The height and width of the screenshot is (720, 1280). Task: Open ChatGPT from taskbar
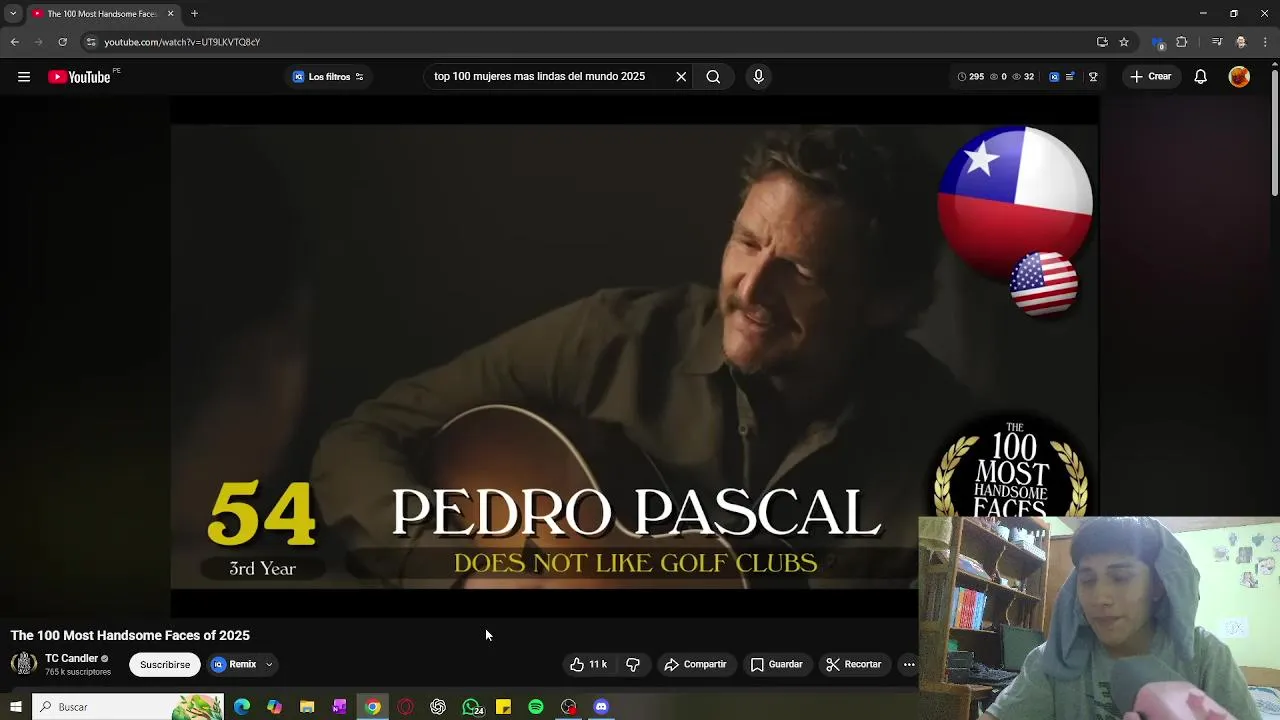pos(438,707)
